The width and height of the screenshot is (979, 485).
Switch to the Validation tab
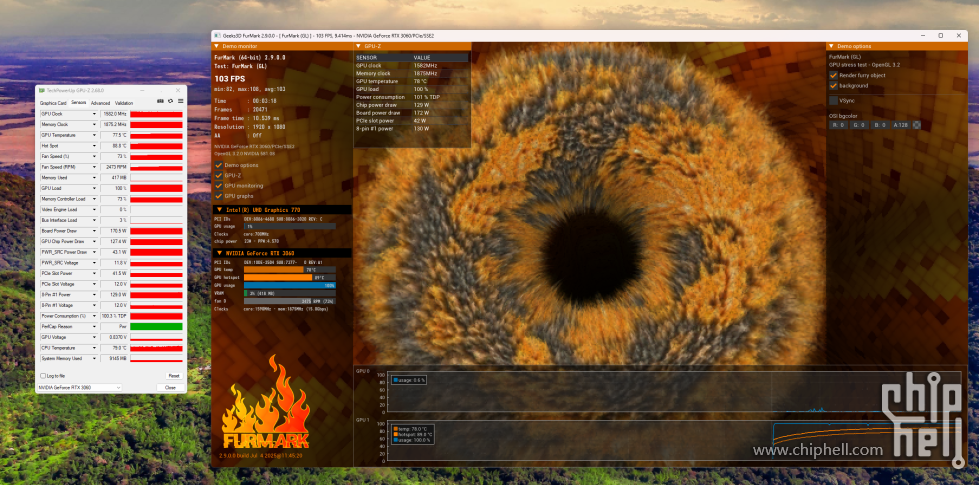124,103
